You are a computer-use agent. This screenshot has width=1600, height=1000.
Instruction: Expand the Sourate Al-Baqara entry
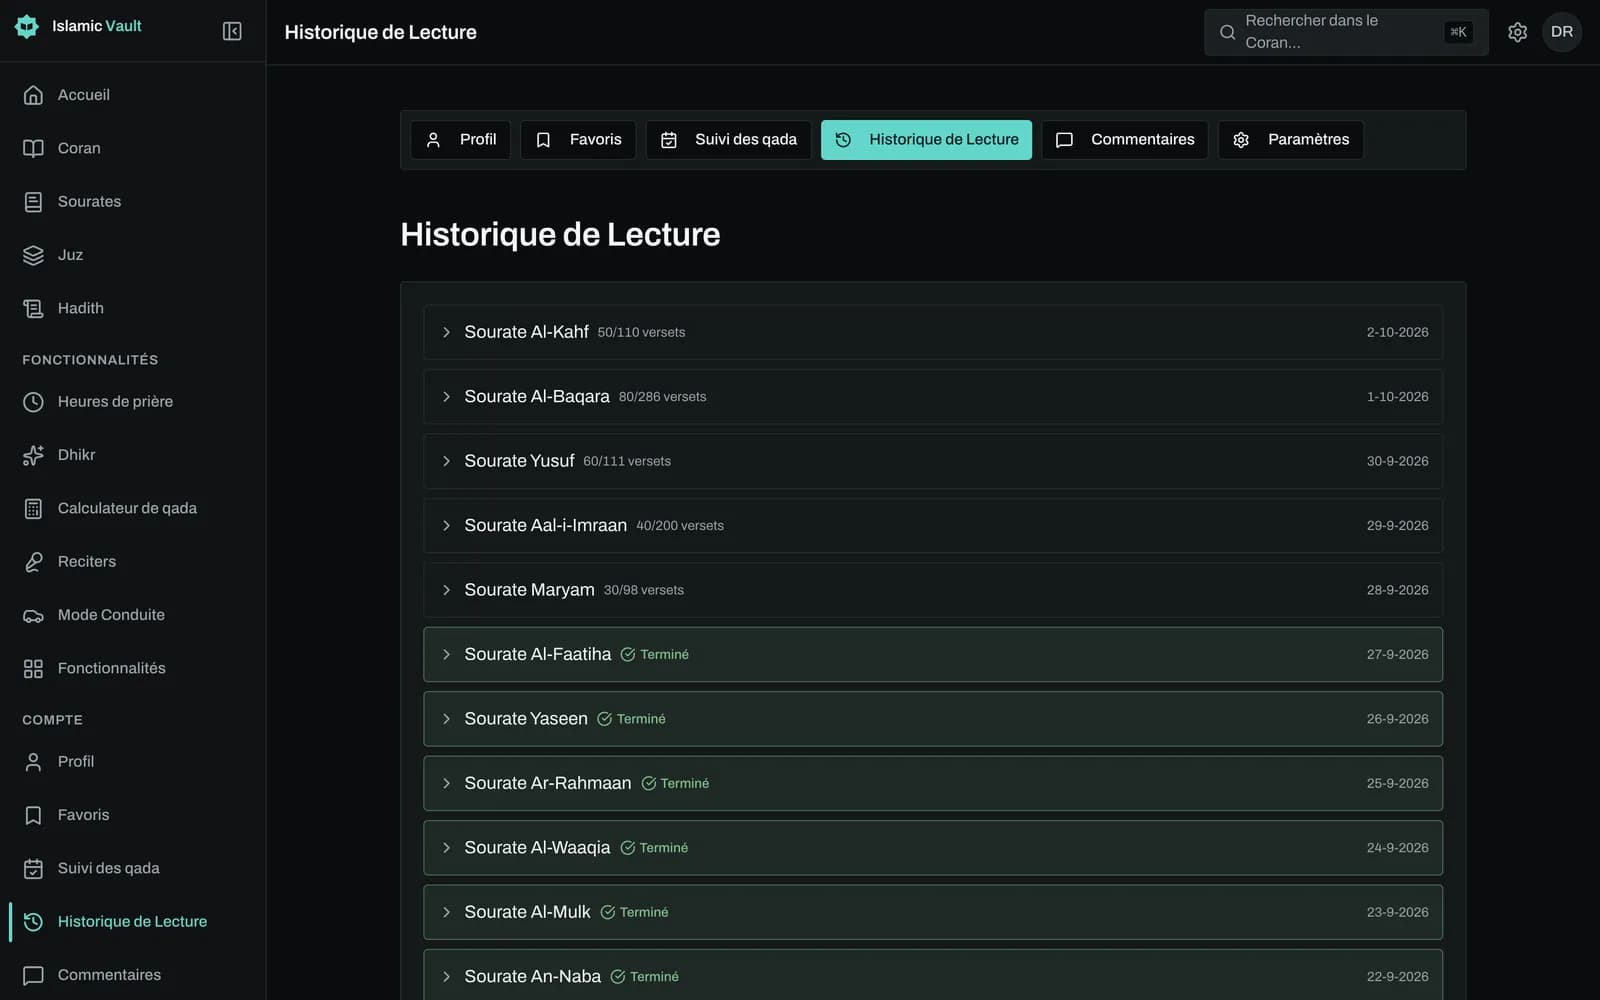coord(446,397)
